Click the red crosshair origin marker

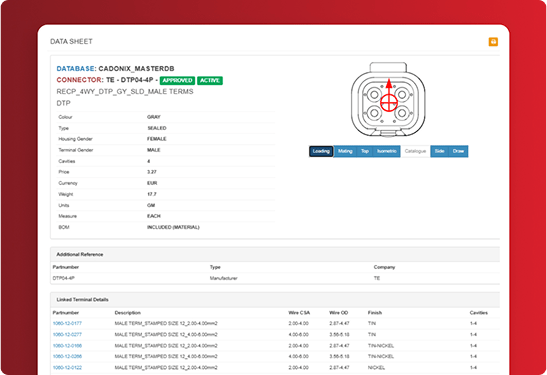(x=389, y=103)
